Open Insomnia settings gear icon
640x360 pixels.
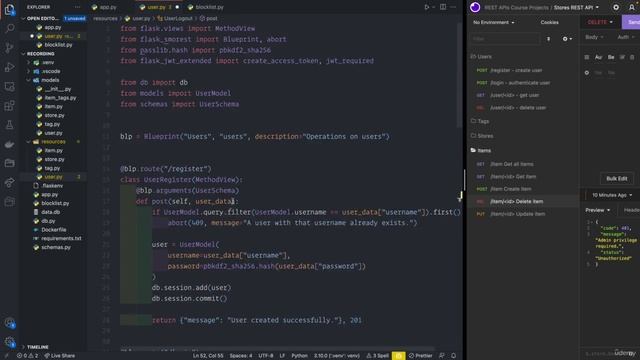click(x=616, y=7)
